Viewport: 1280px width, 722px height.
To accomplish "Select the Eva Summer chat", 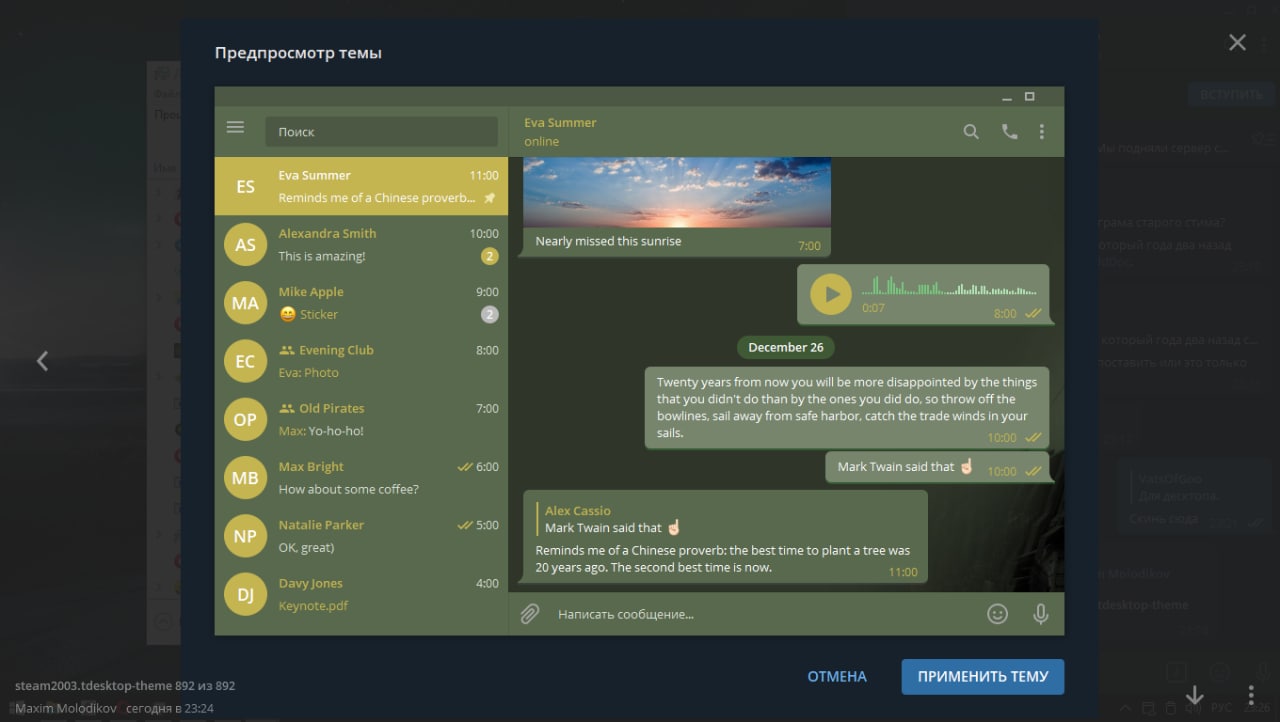I will pyautogui.click(x=361, y=186).
